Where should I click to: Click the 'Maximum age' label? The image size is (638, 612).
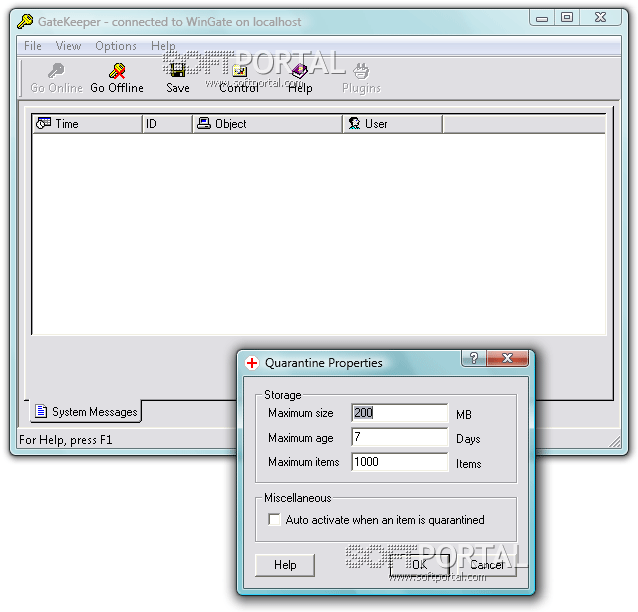[x=301, y=438]
